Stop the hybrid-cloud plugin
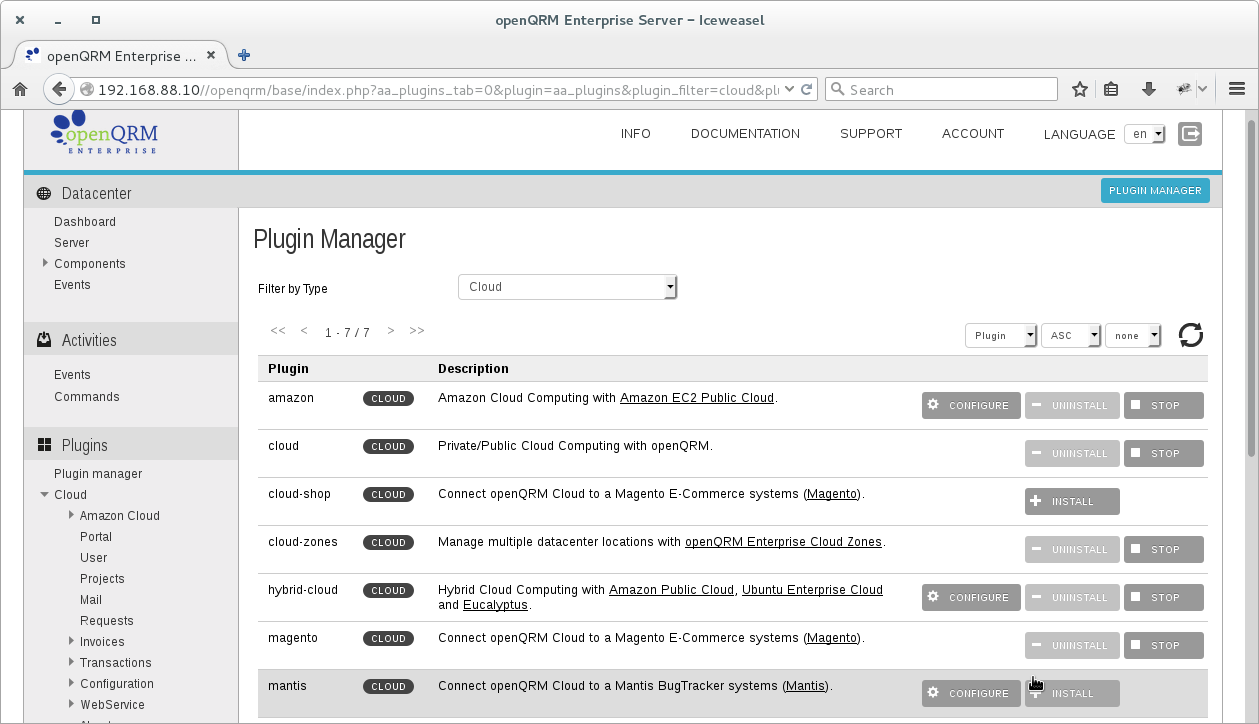Image resolution: width=1259 pixels, height=724 pixels. tap(1164, 597)
